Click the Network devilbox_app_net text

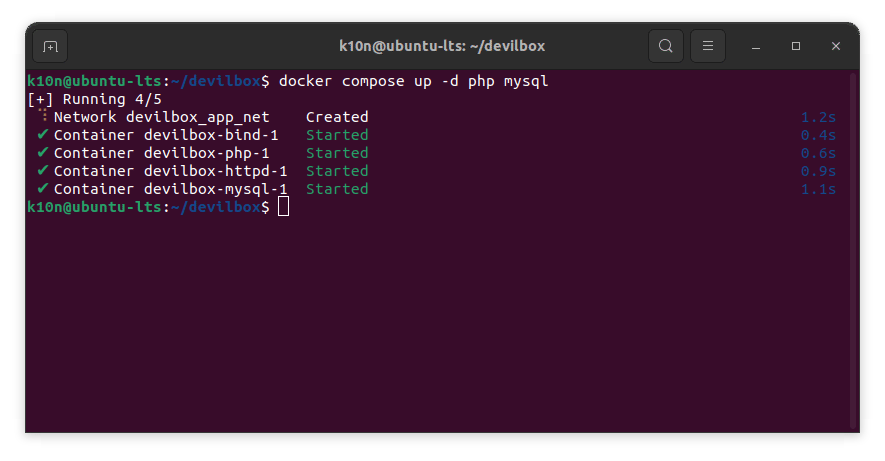click(161, 117)
